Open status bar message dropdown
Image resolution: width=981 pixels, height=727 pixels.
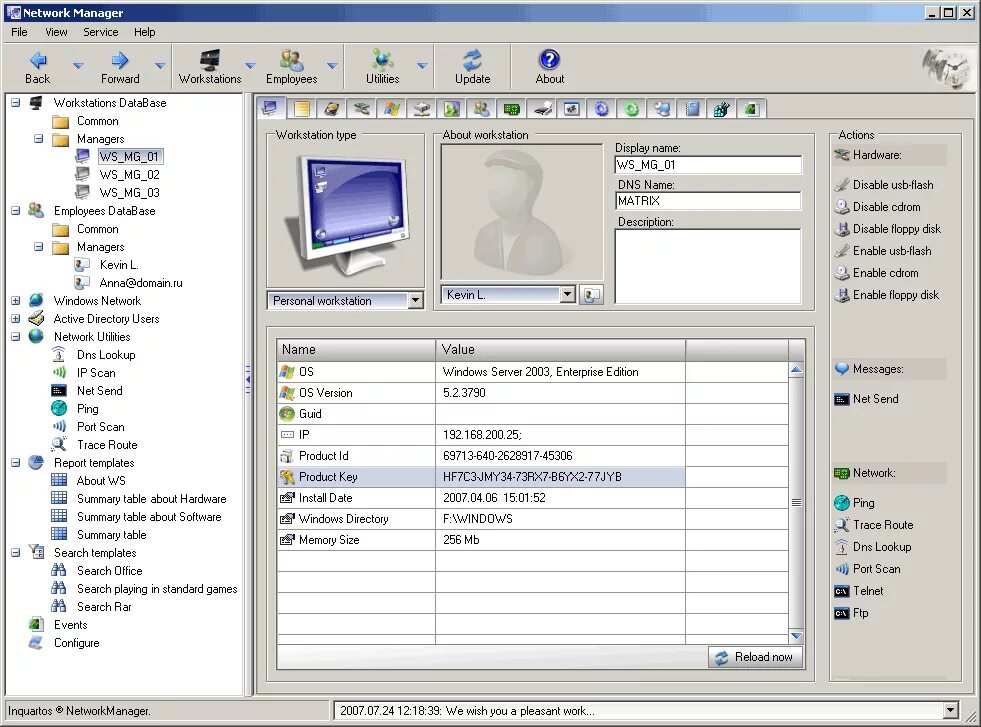(950, 710)
